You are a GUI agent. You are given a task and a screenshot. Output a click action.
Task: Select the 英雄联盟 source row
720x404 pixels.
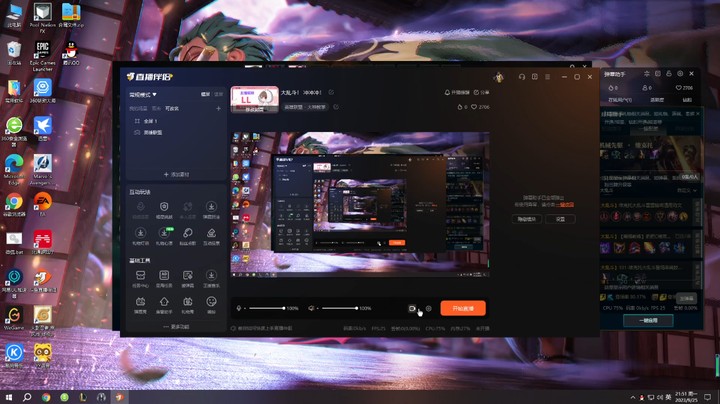tap(176, 133)
